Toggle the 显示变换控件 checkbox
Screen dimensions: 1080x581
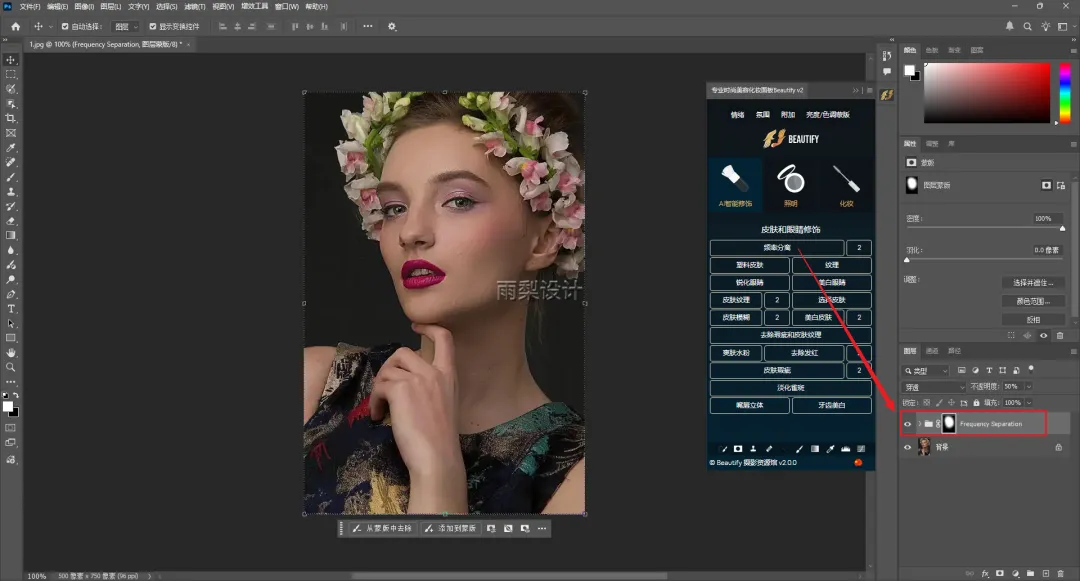[x=153, y=26]
